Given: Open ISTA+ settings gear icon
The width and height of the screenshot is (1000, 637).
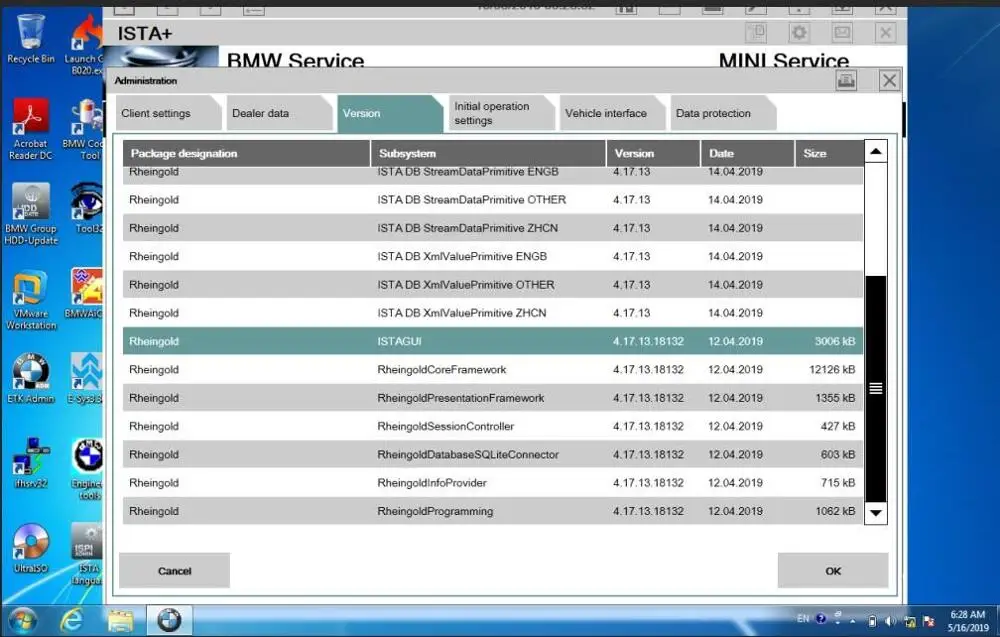Looking at the screenshot, I should [x=799, y=32].
